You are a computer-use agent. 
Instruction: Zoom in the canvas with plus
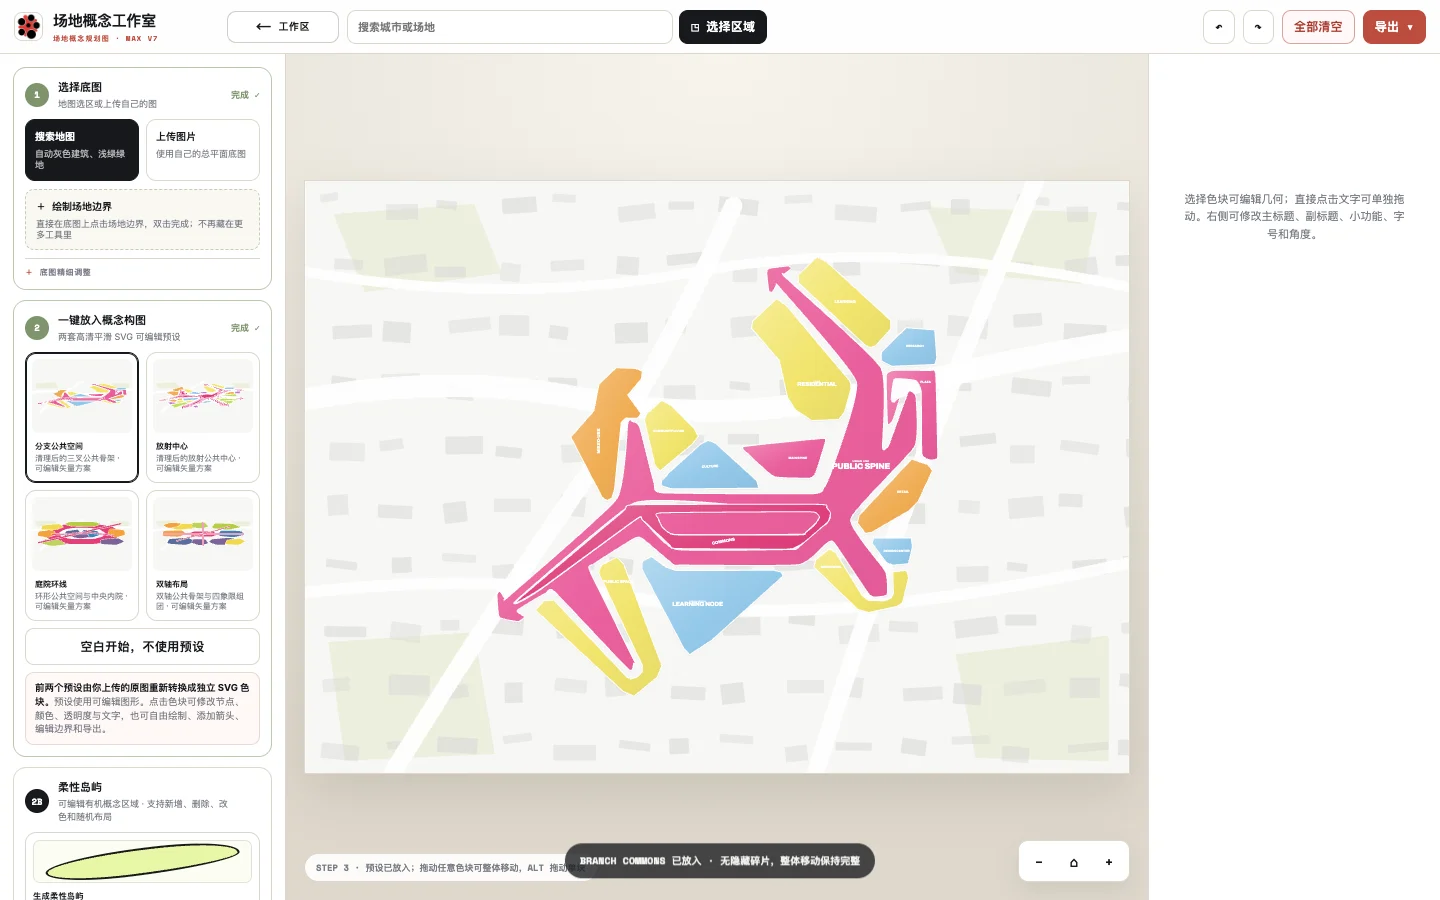[x=1109, y=862]
